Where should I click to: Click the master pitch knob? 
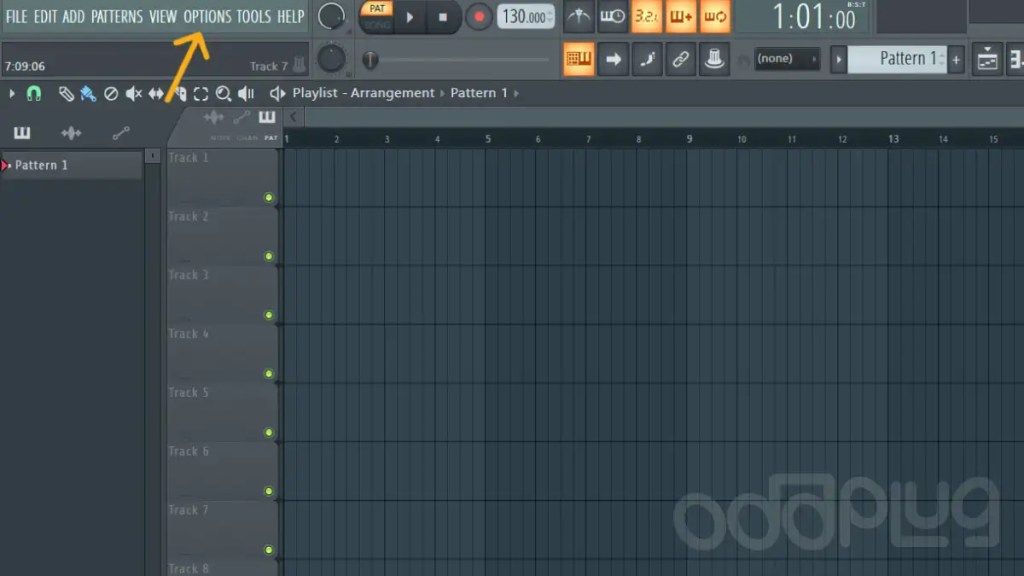tap(331, 59)
